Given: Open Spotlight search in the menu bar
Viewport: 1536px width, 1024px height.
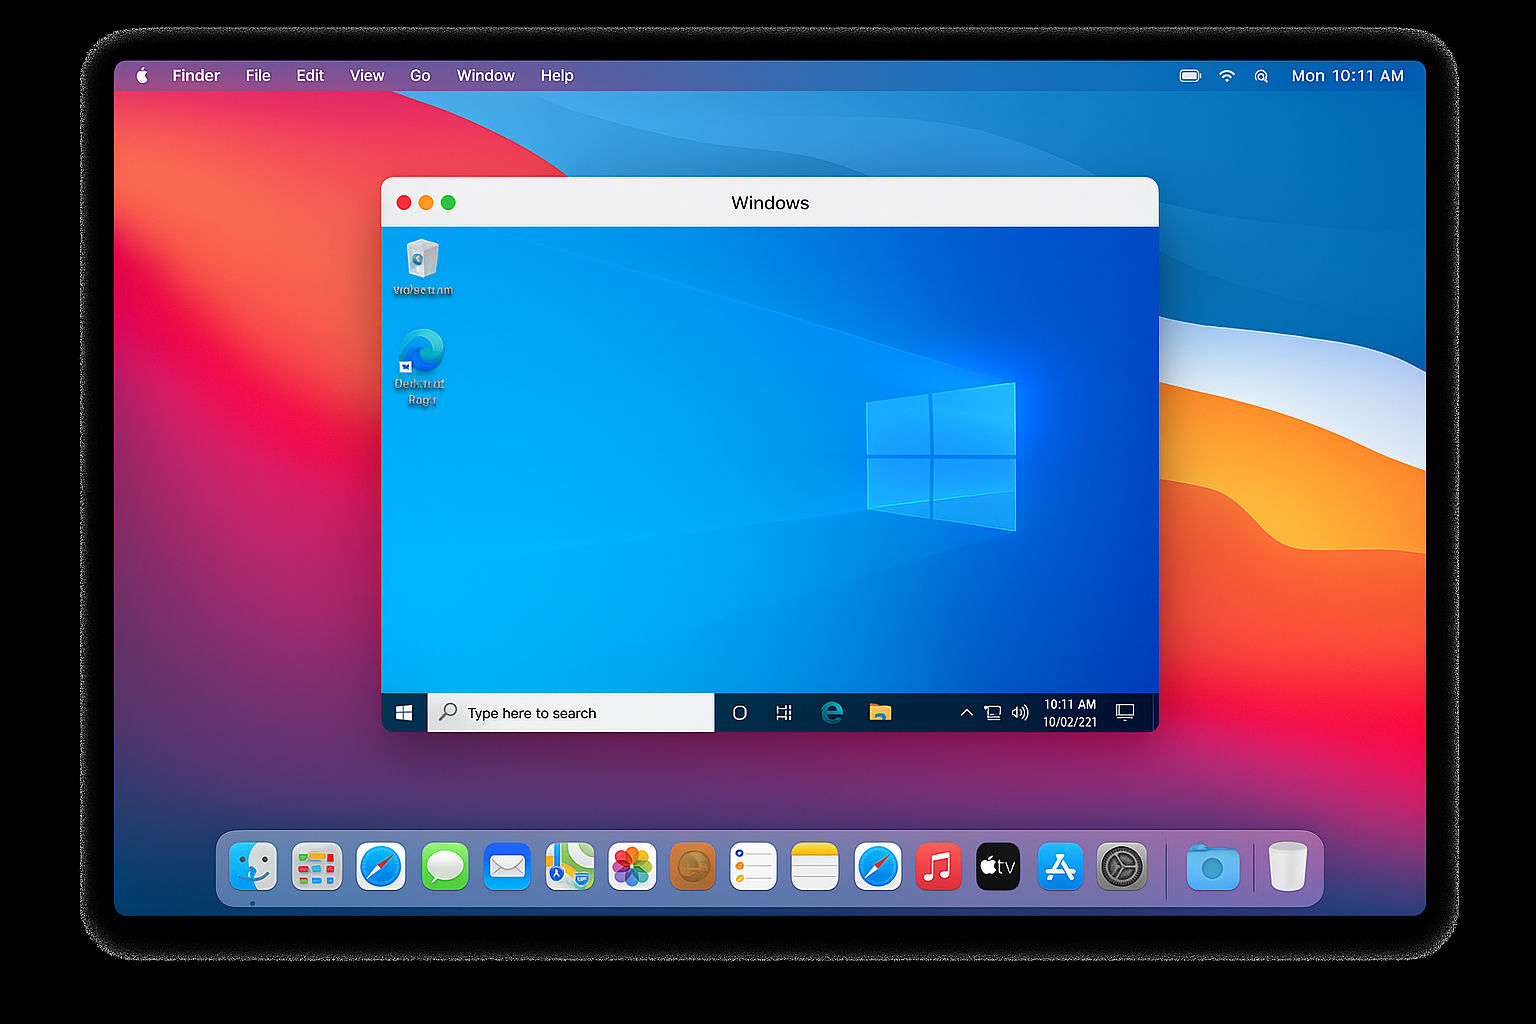Looking at the screenshot, I should point(1261,76).
